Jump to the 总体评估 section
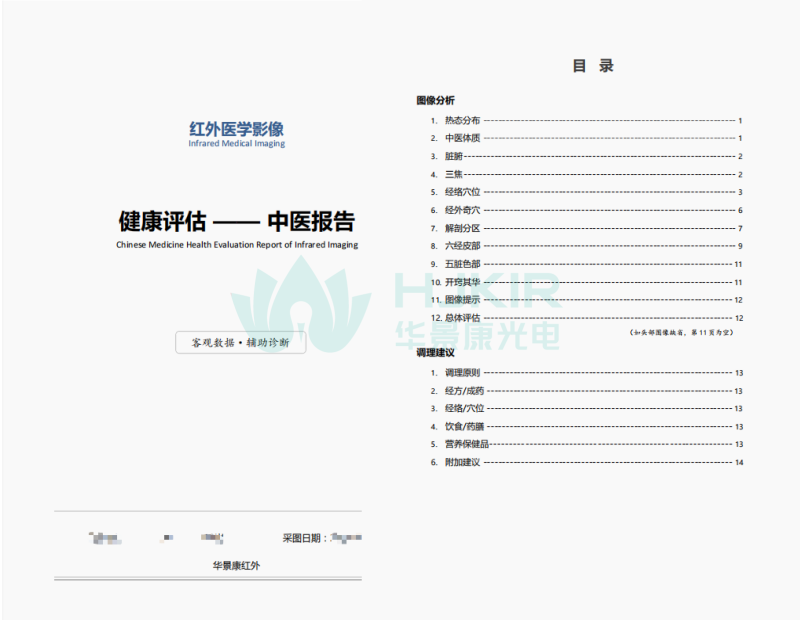The width and height of the screenshot is (800, 620). point(462,318)
